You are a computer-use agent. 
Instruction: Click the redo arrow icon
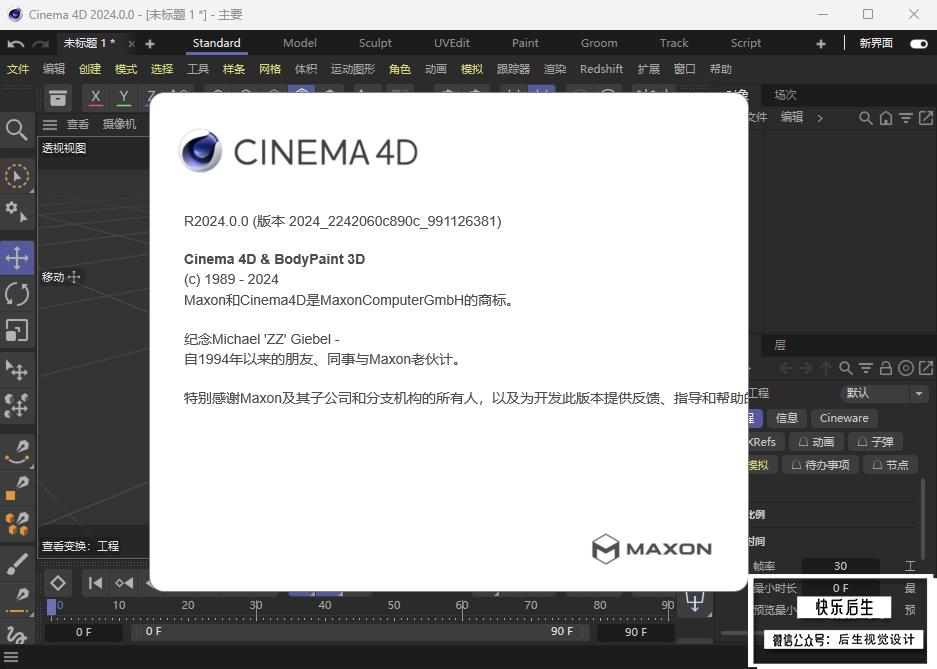[x=41, y=44]
